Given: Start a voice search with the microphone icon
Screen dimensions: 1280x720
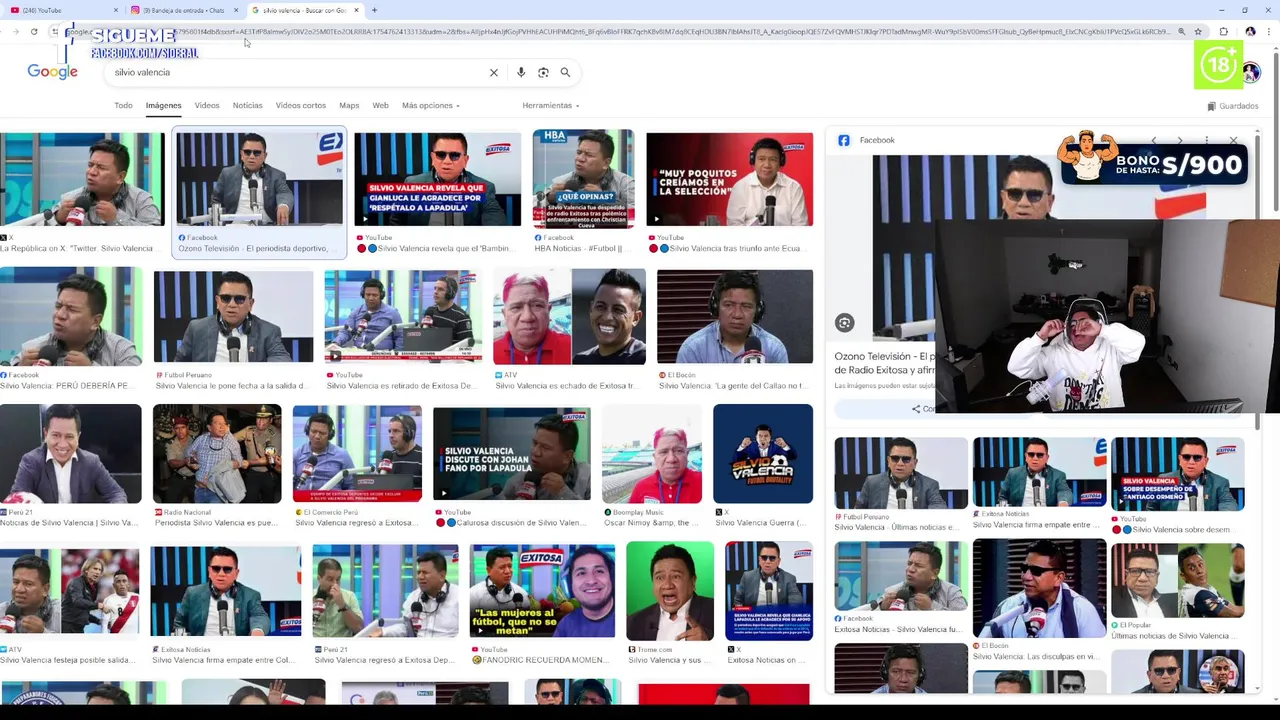Looking at the screenshot, I should tap(521, 72).
